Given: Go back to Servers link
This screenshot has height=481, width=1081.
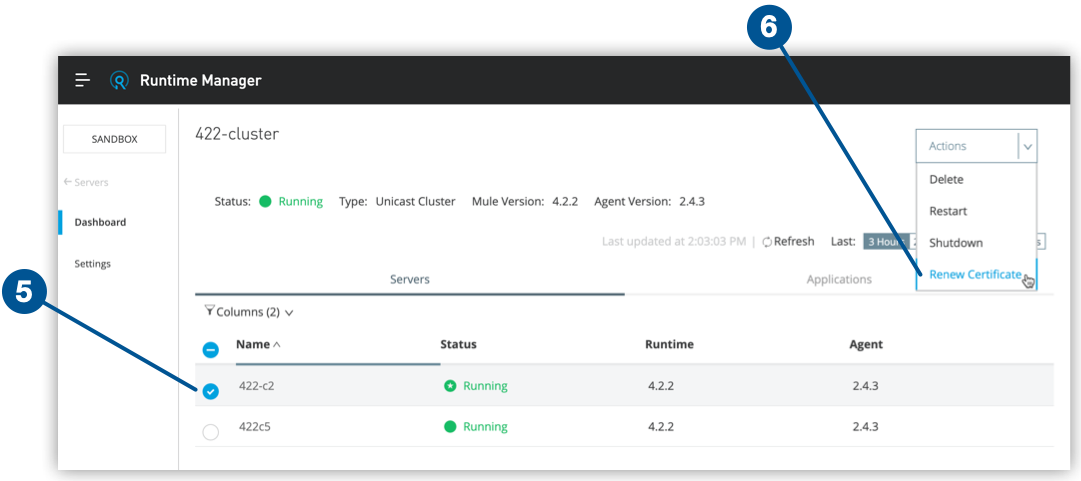Looking at the screenshot, I should tap(85, 182).
